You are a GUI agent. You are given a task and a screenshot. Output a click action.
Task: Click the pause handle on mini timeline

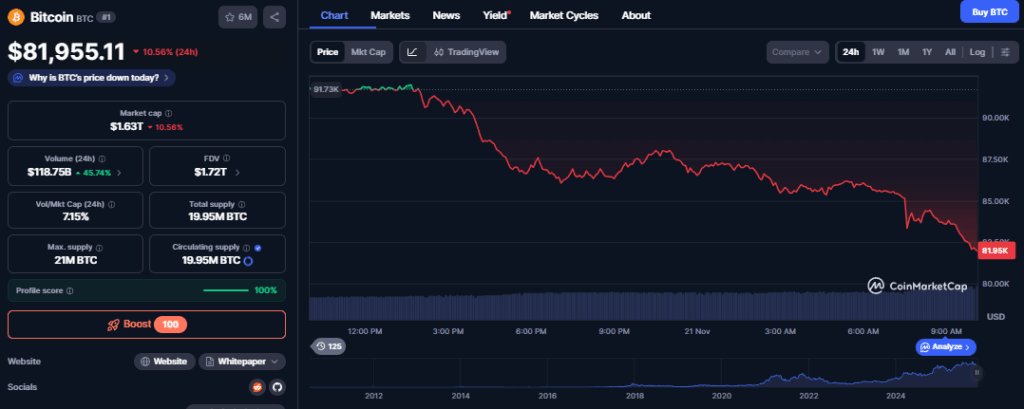[977, 373]
